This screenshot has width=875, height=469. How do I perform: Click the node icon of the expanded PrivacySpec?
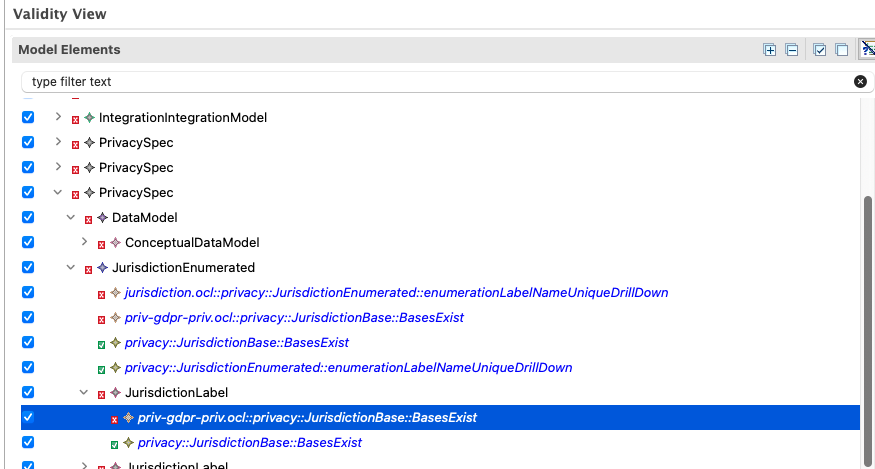[x=89, y=193]
